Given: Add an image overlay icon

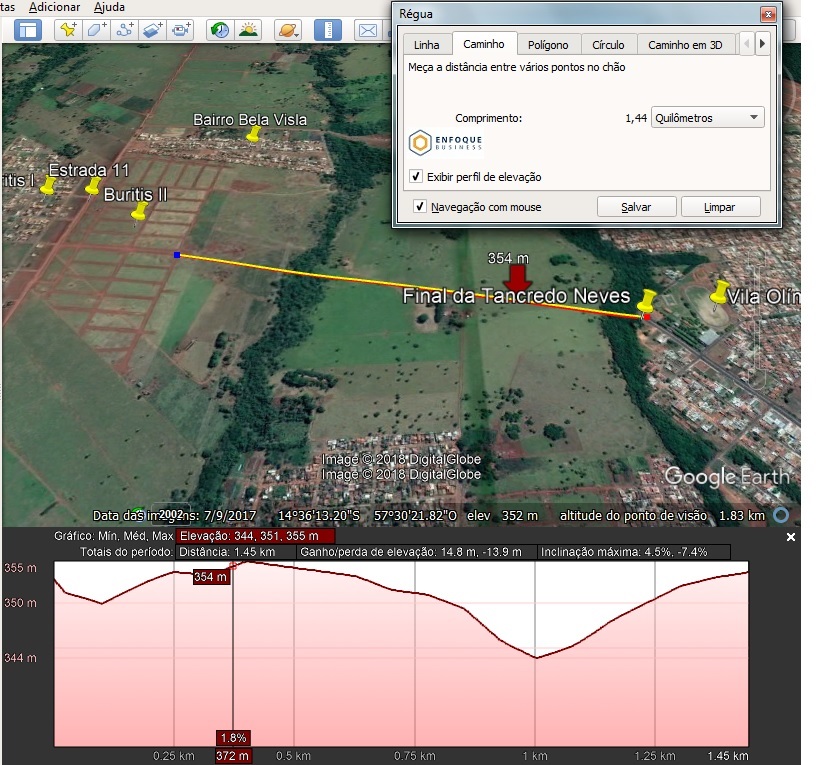Looking at the screenshot, I should click(152, 30).
